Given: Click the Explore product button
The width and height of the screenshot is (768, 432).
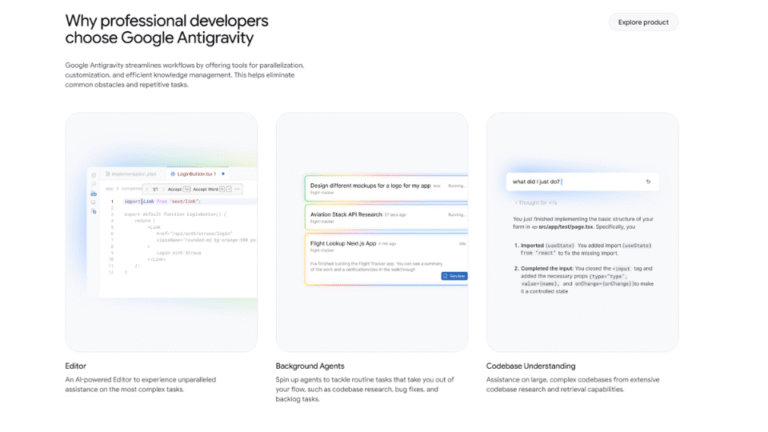Looking at the screenshot, I should coord(643,22).
